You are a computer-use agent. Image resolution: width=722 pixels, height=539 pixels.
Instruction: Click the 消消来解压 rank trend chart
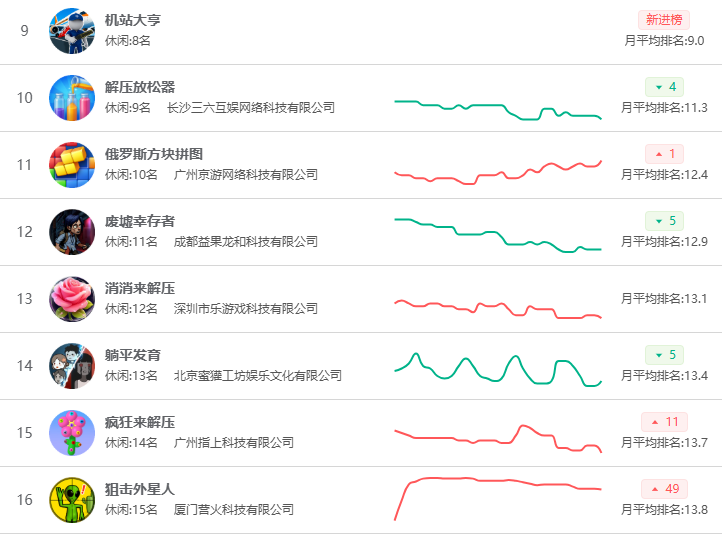coord(498,309)
